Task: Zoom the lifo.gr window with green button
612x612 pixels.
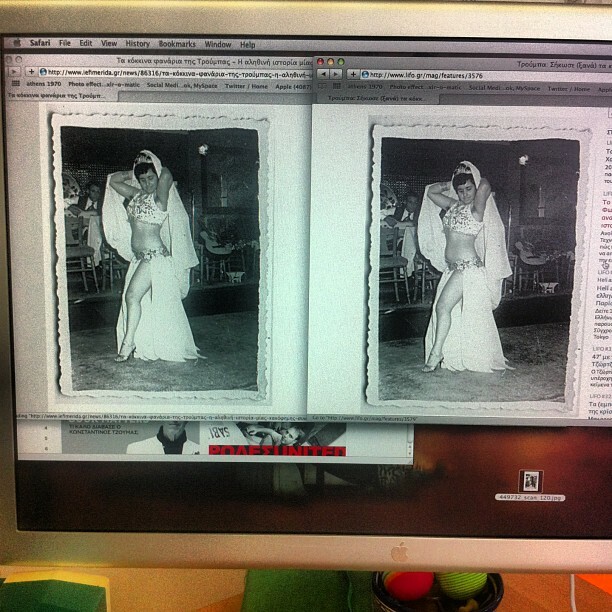Action: pos(341,62)
